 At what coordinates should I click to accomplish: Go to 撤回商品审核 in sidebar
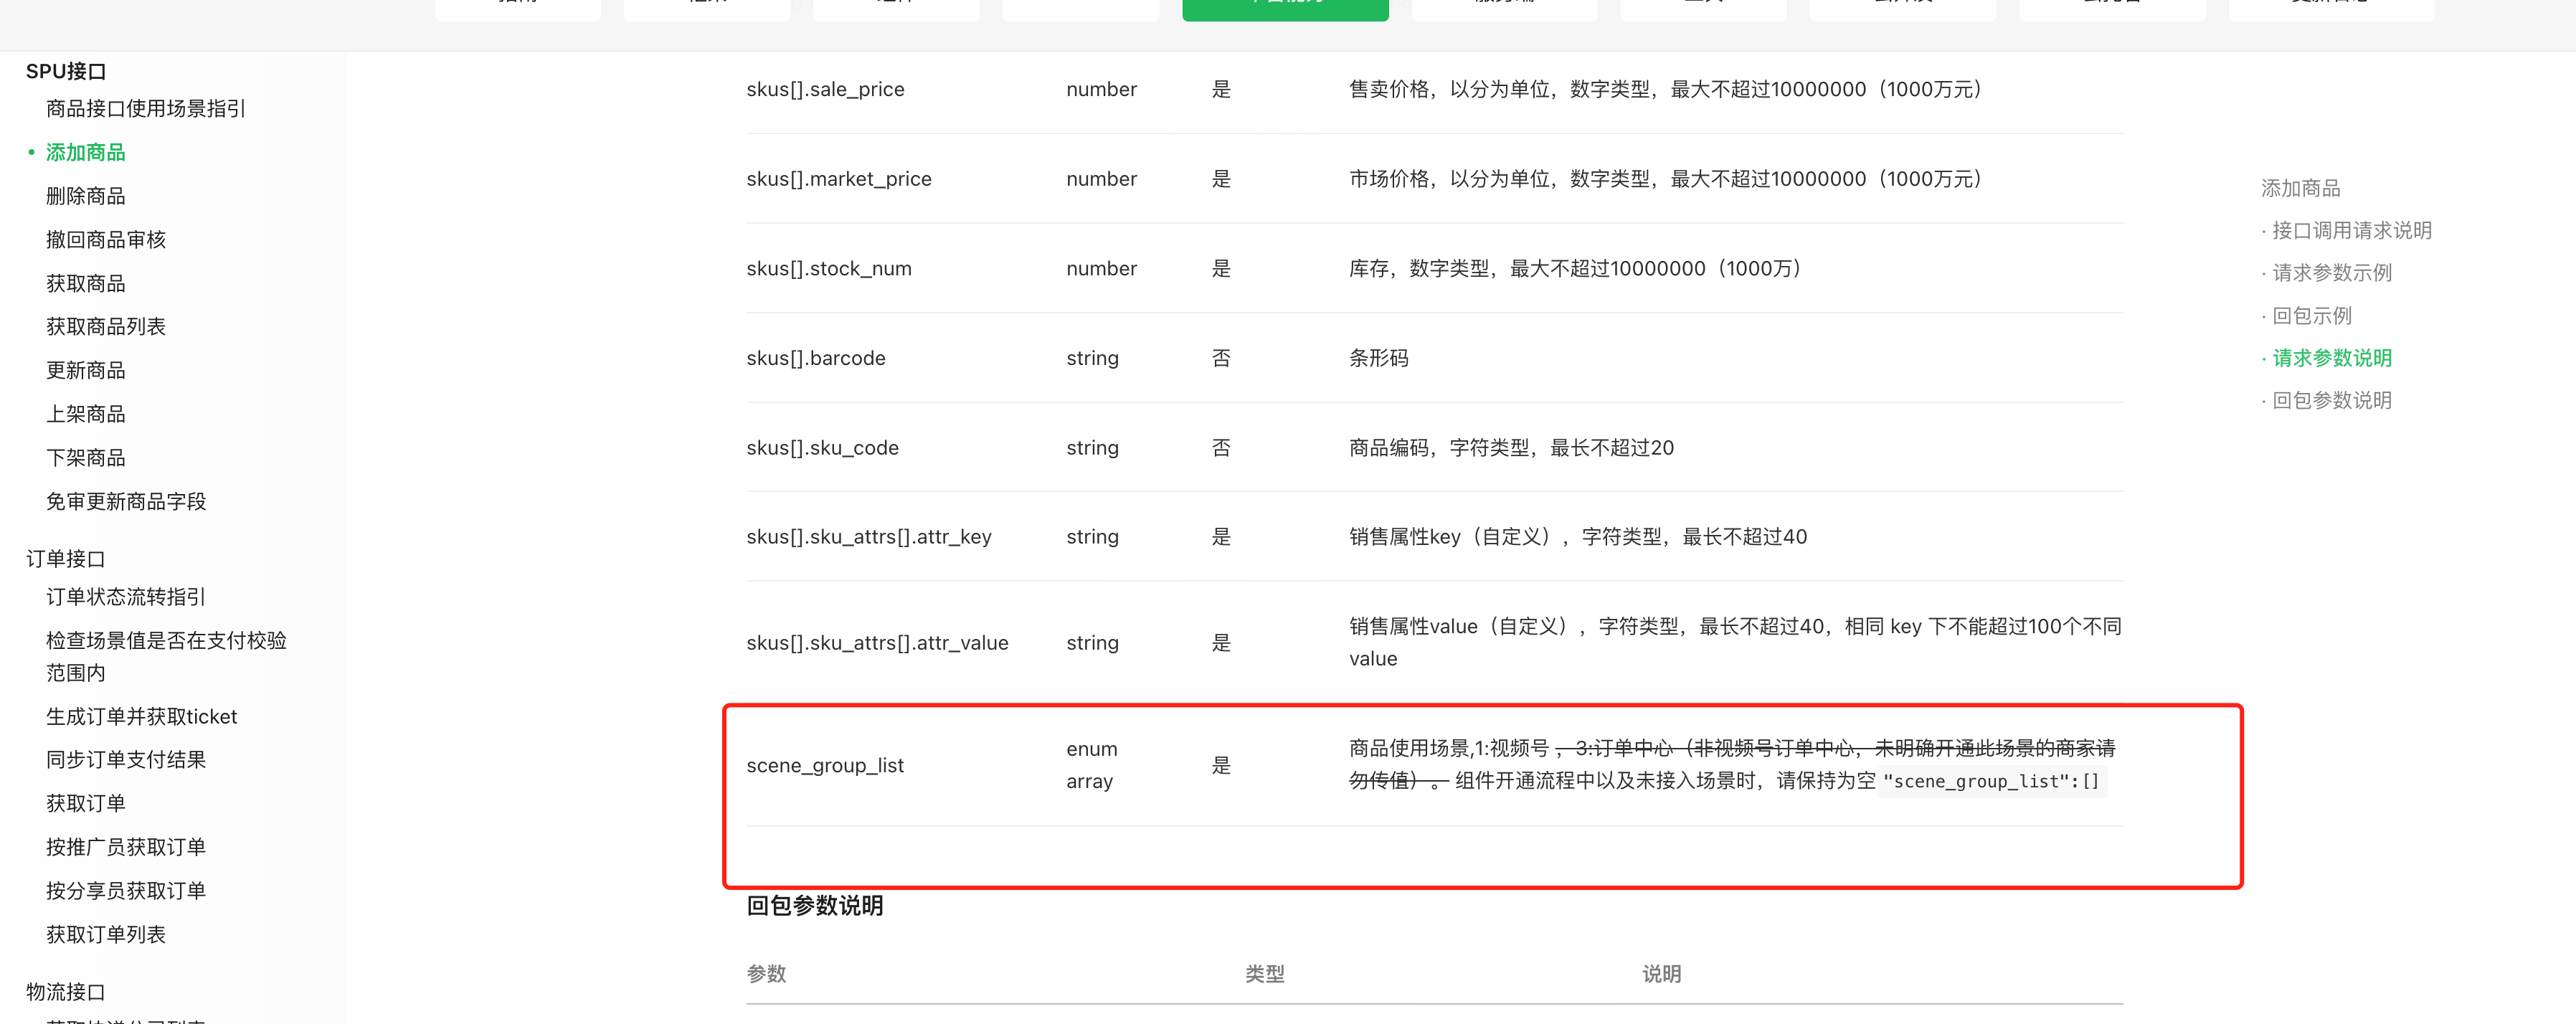[105, 240]
